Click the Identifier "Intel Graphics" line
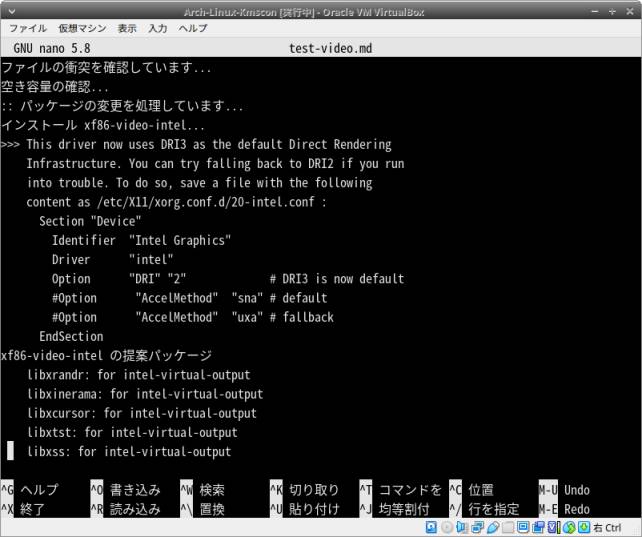642x537 pixels. point(141,240)
